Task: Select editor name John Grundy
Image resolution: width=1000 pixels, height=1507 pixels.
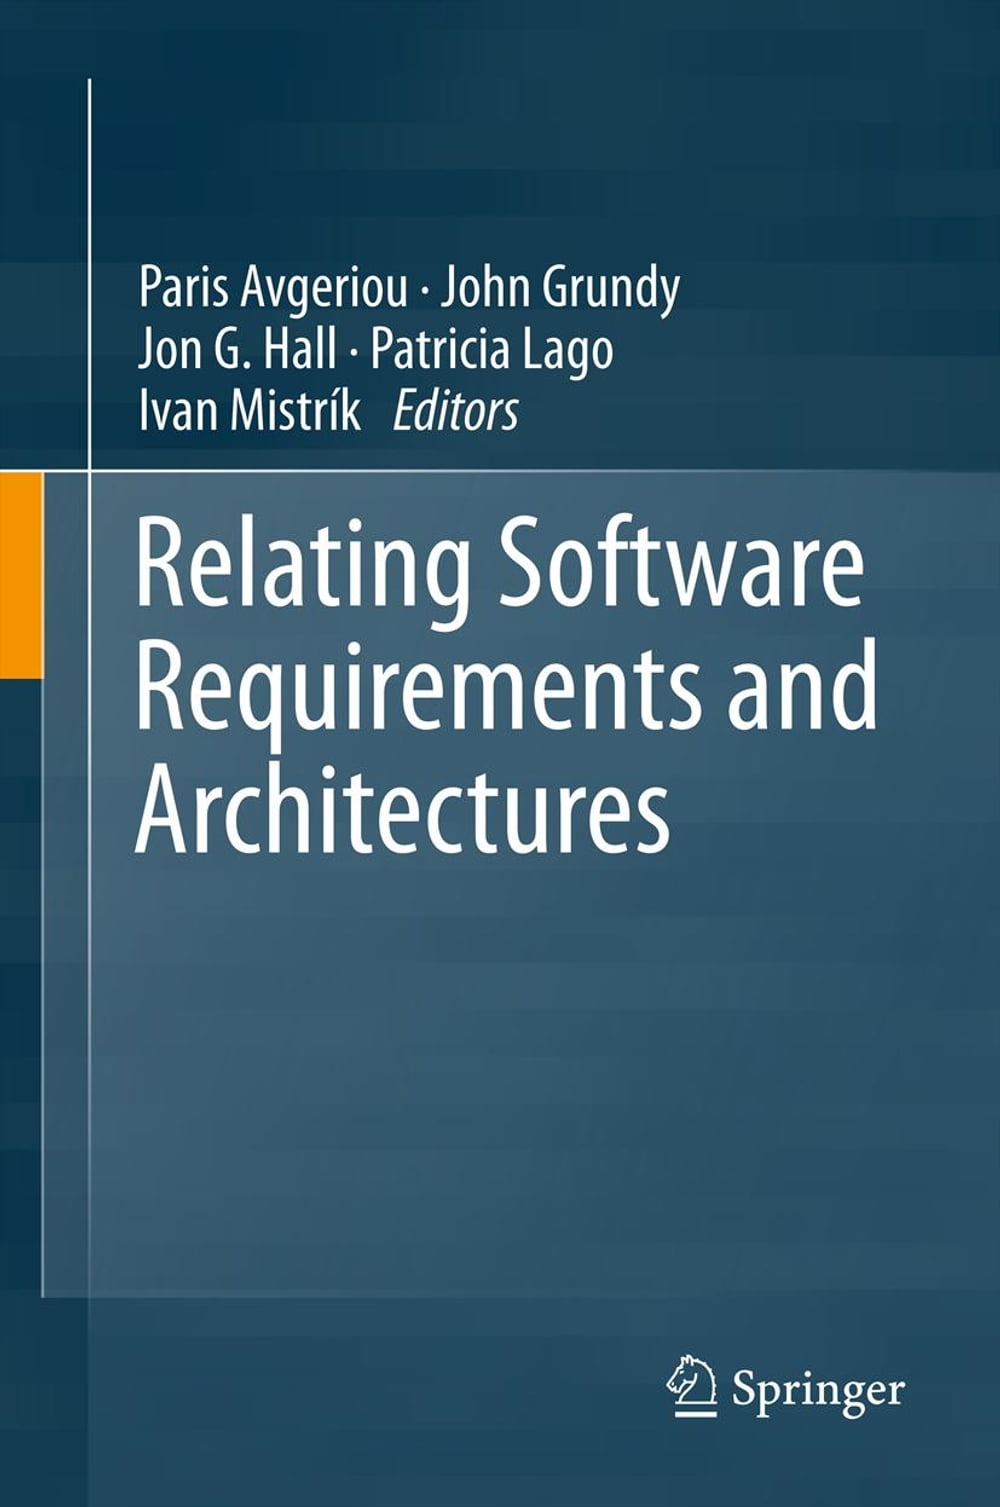Action: (x=560, y=289)
